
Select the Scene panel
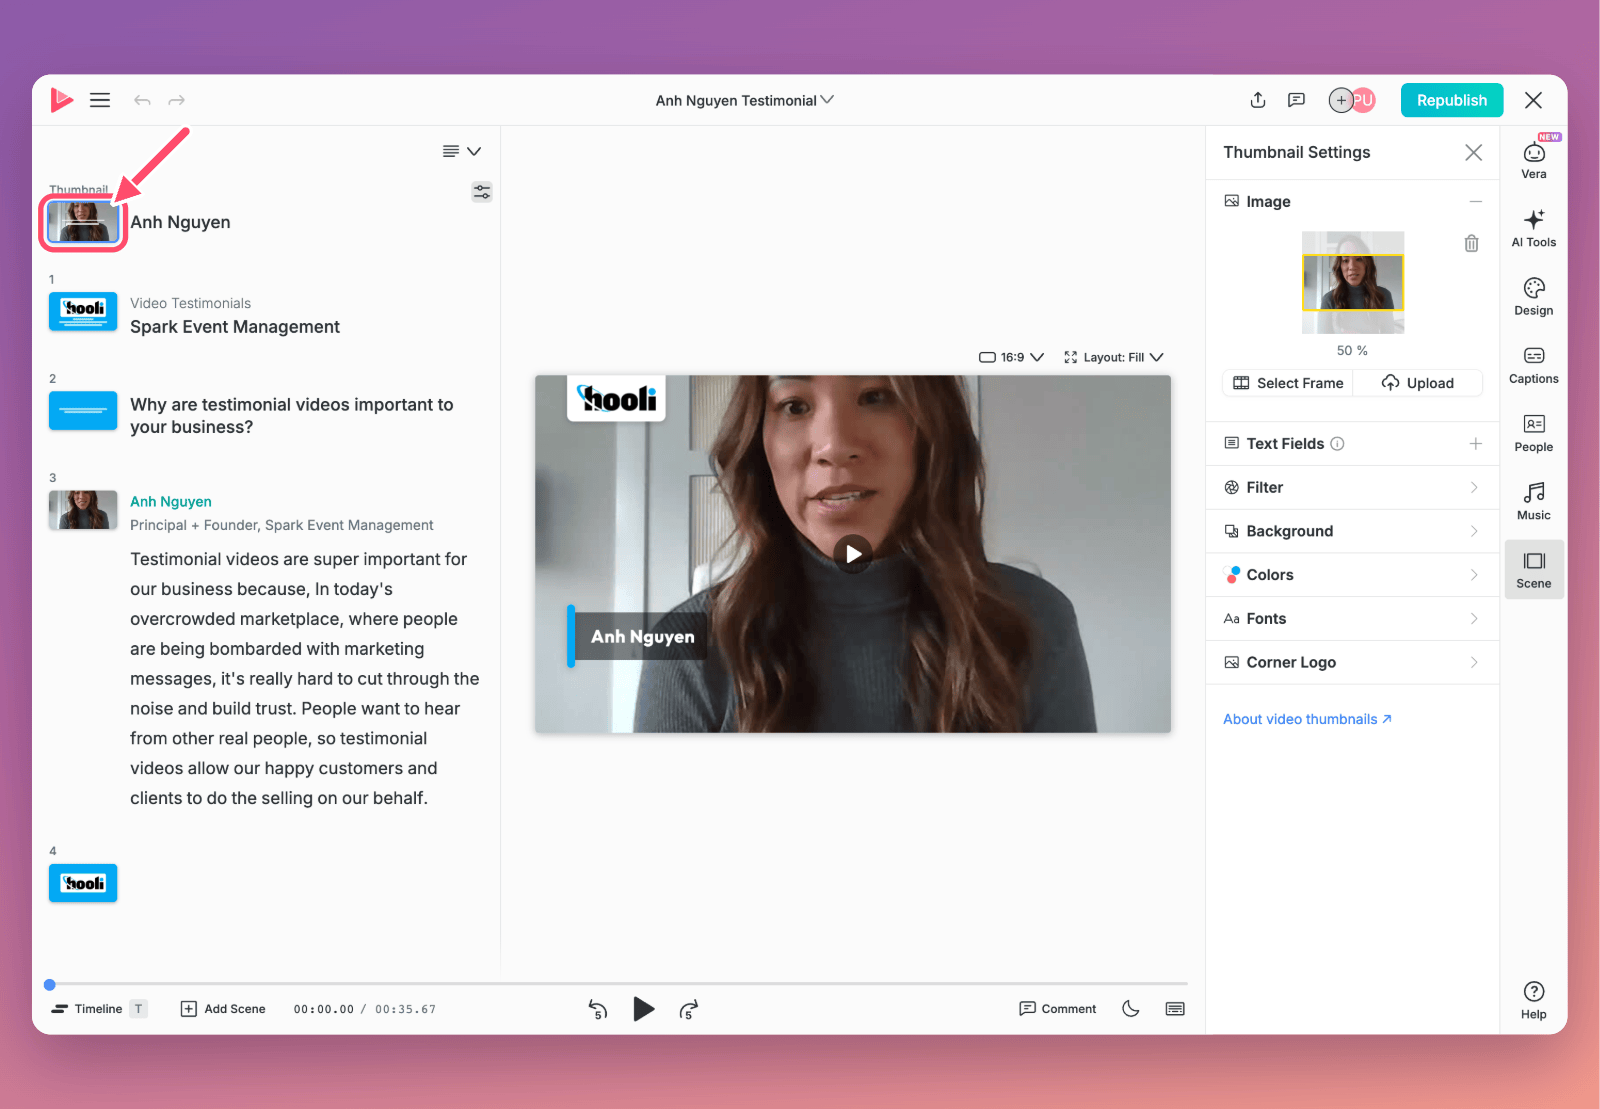[x=1534, y=569]
